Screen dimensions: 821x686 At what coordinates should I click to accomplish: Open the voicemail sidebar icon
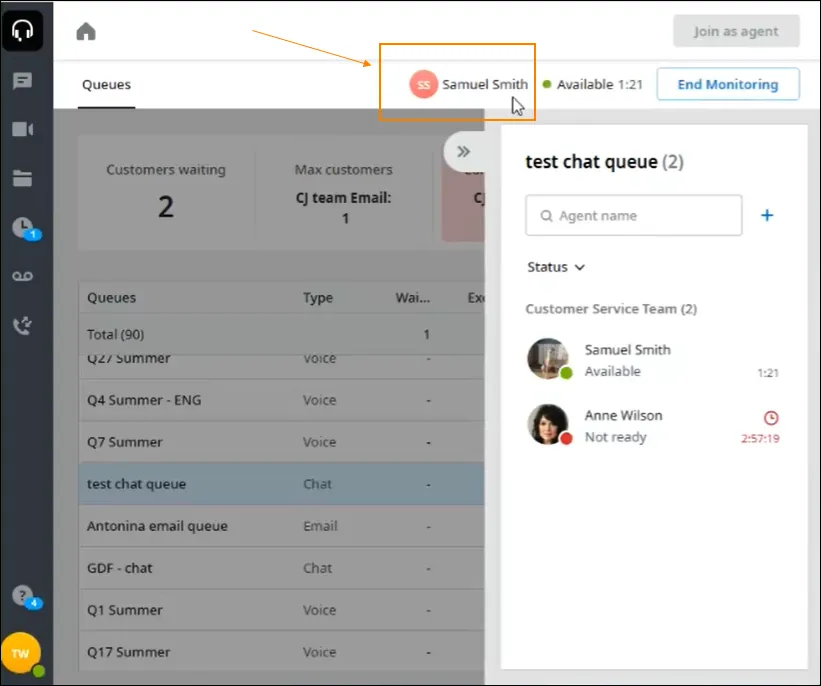[x=23, y=276]
